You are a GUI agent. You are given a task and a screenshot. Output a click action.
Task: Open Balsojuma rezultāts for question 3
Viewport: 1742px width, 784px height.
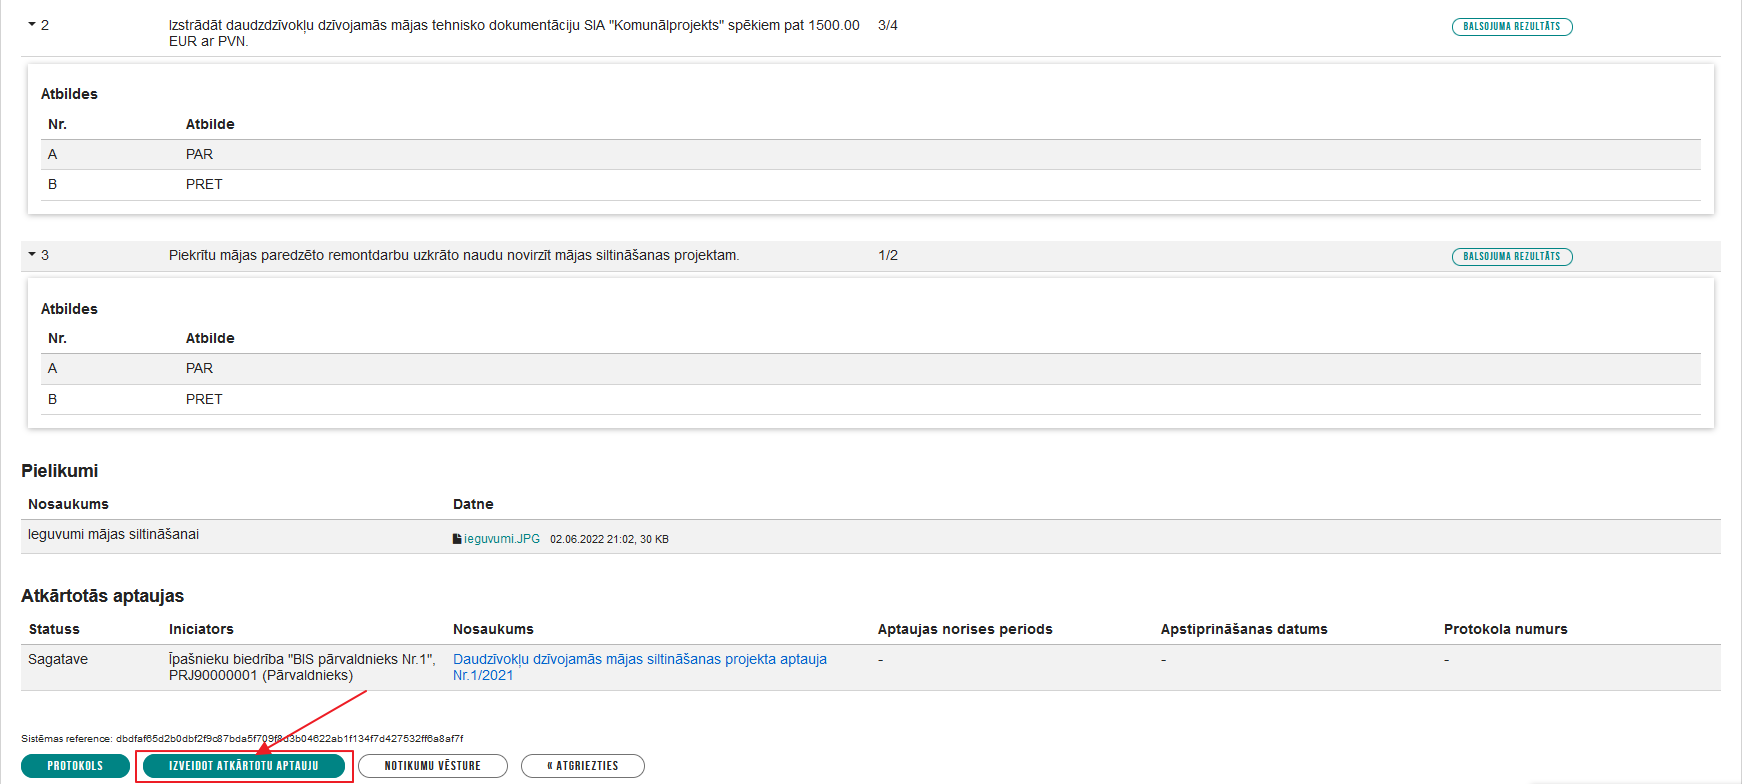pos(1511,257)
